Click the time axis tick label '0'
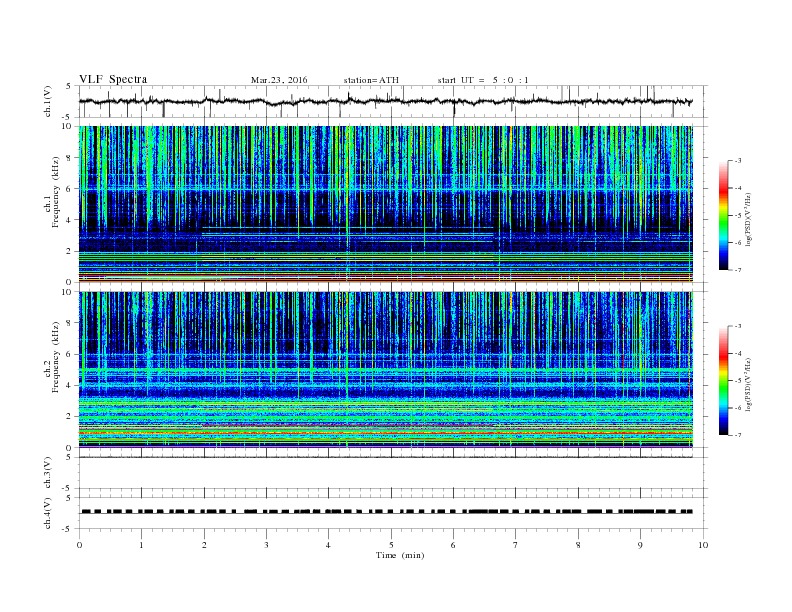Image resolution: width=792 pixels, height=612 pixels. tap(79, 545)
